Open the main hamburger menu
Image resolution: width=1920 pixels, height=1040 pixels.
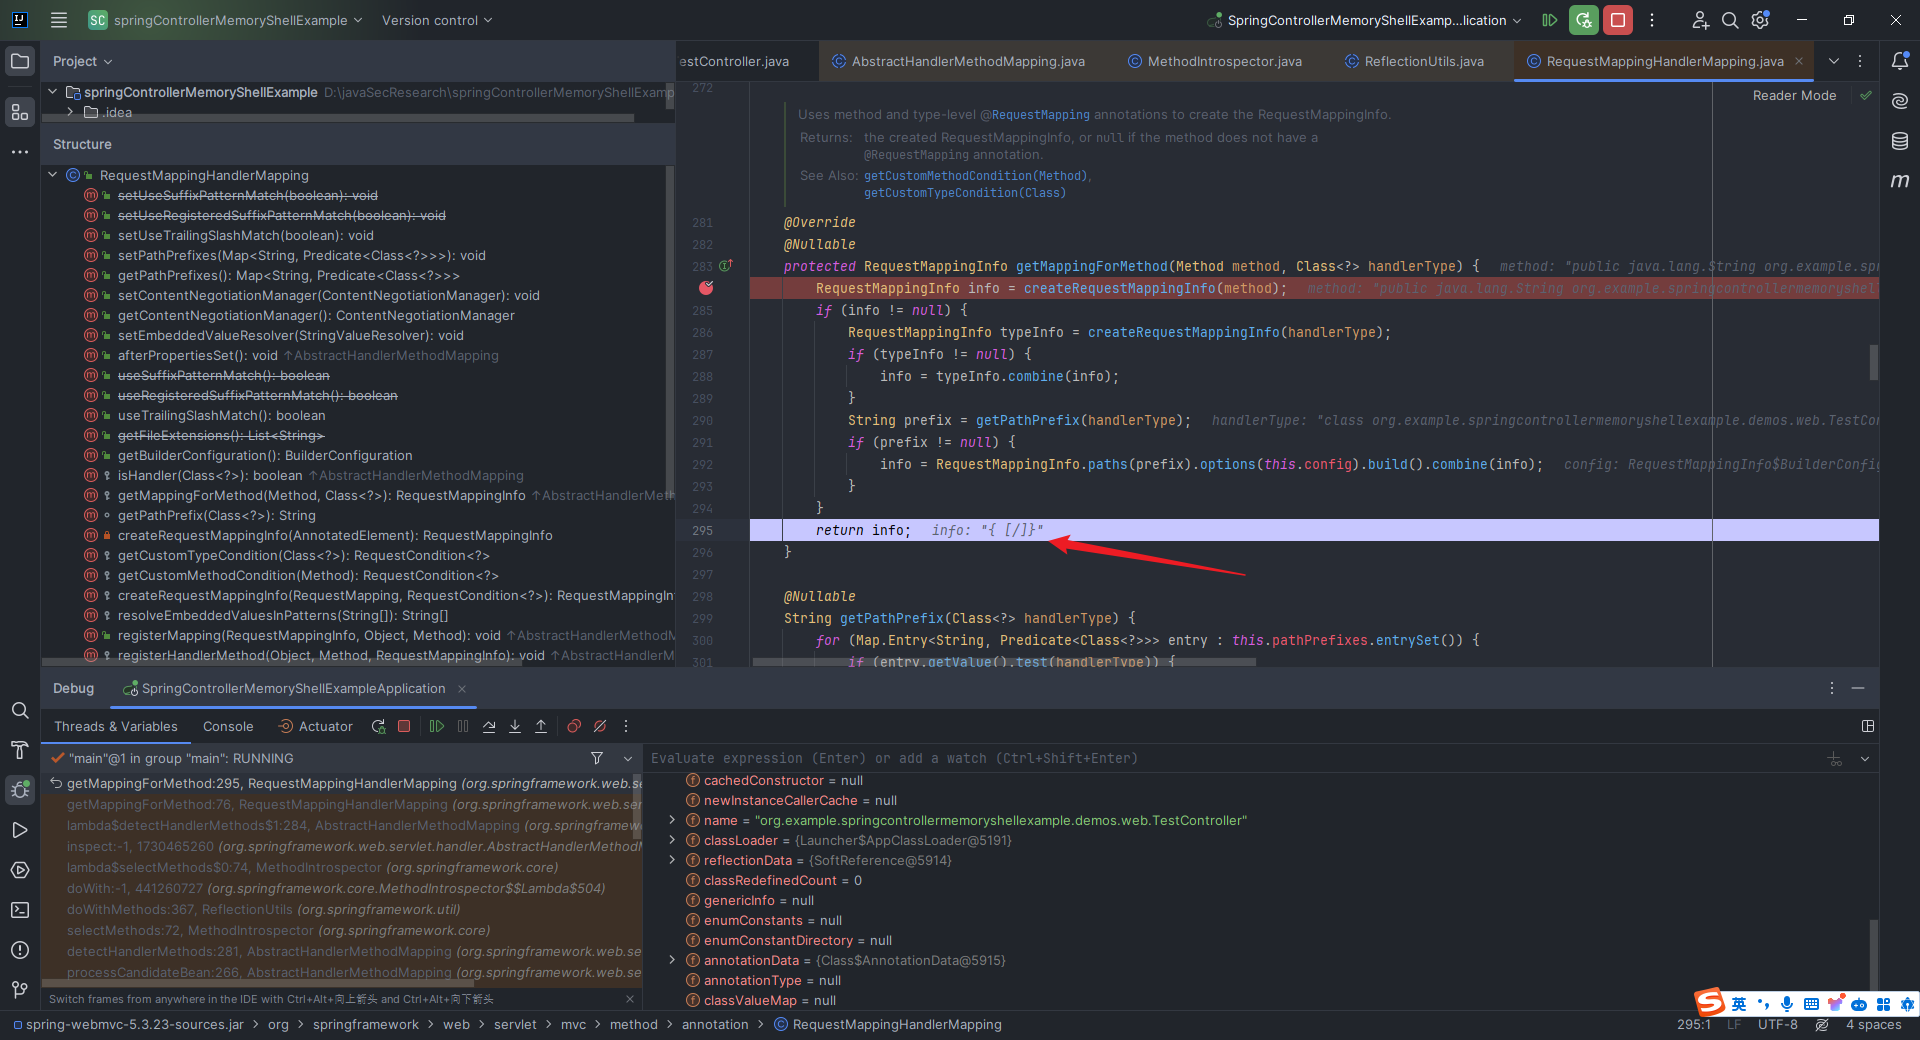point(59,20)
